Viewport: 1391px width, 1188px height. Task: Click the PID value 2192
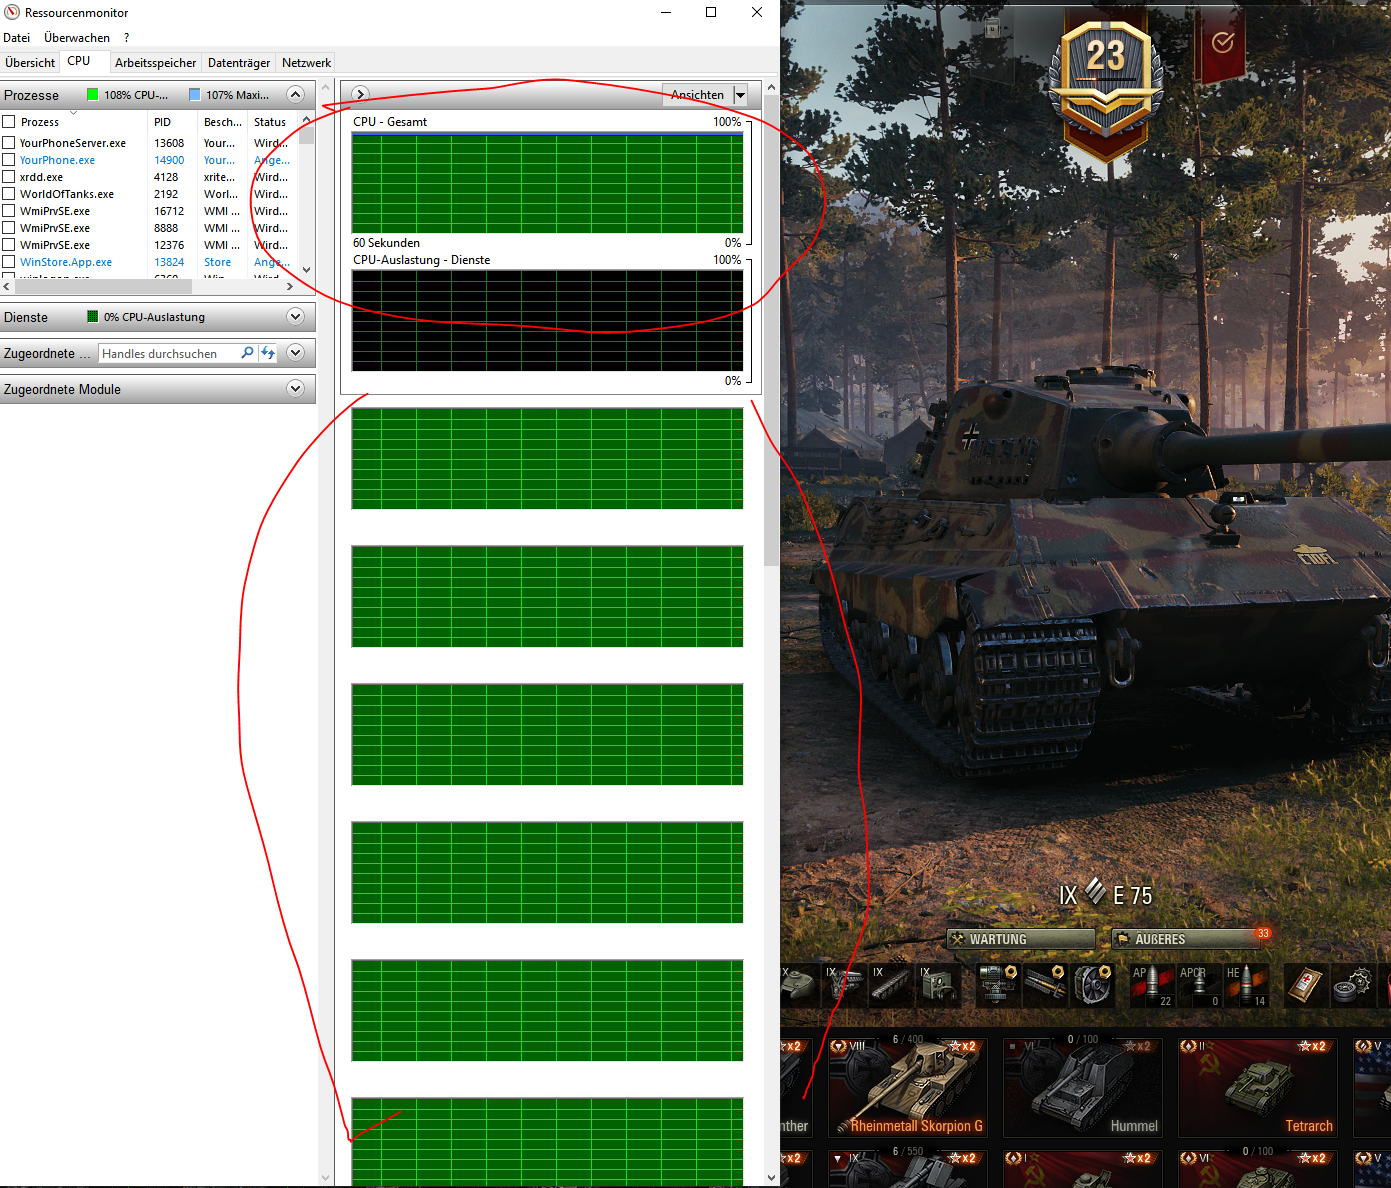tap(166, 194)
